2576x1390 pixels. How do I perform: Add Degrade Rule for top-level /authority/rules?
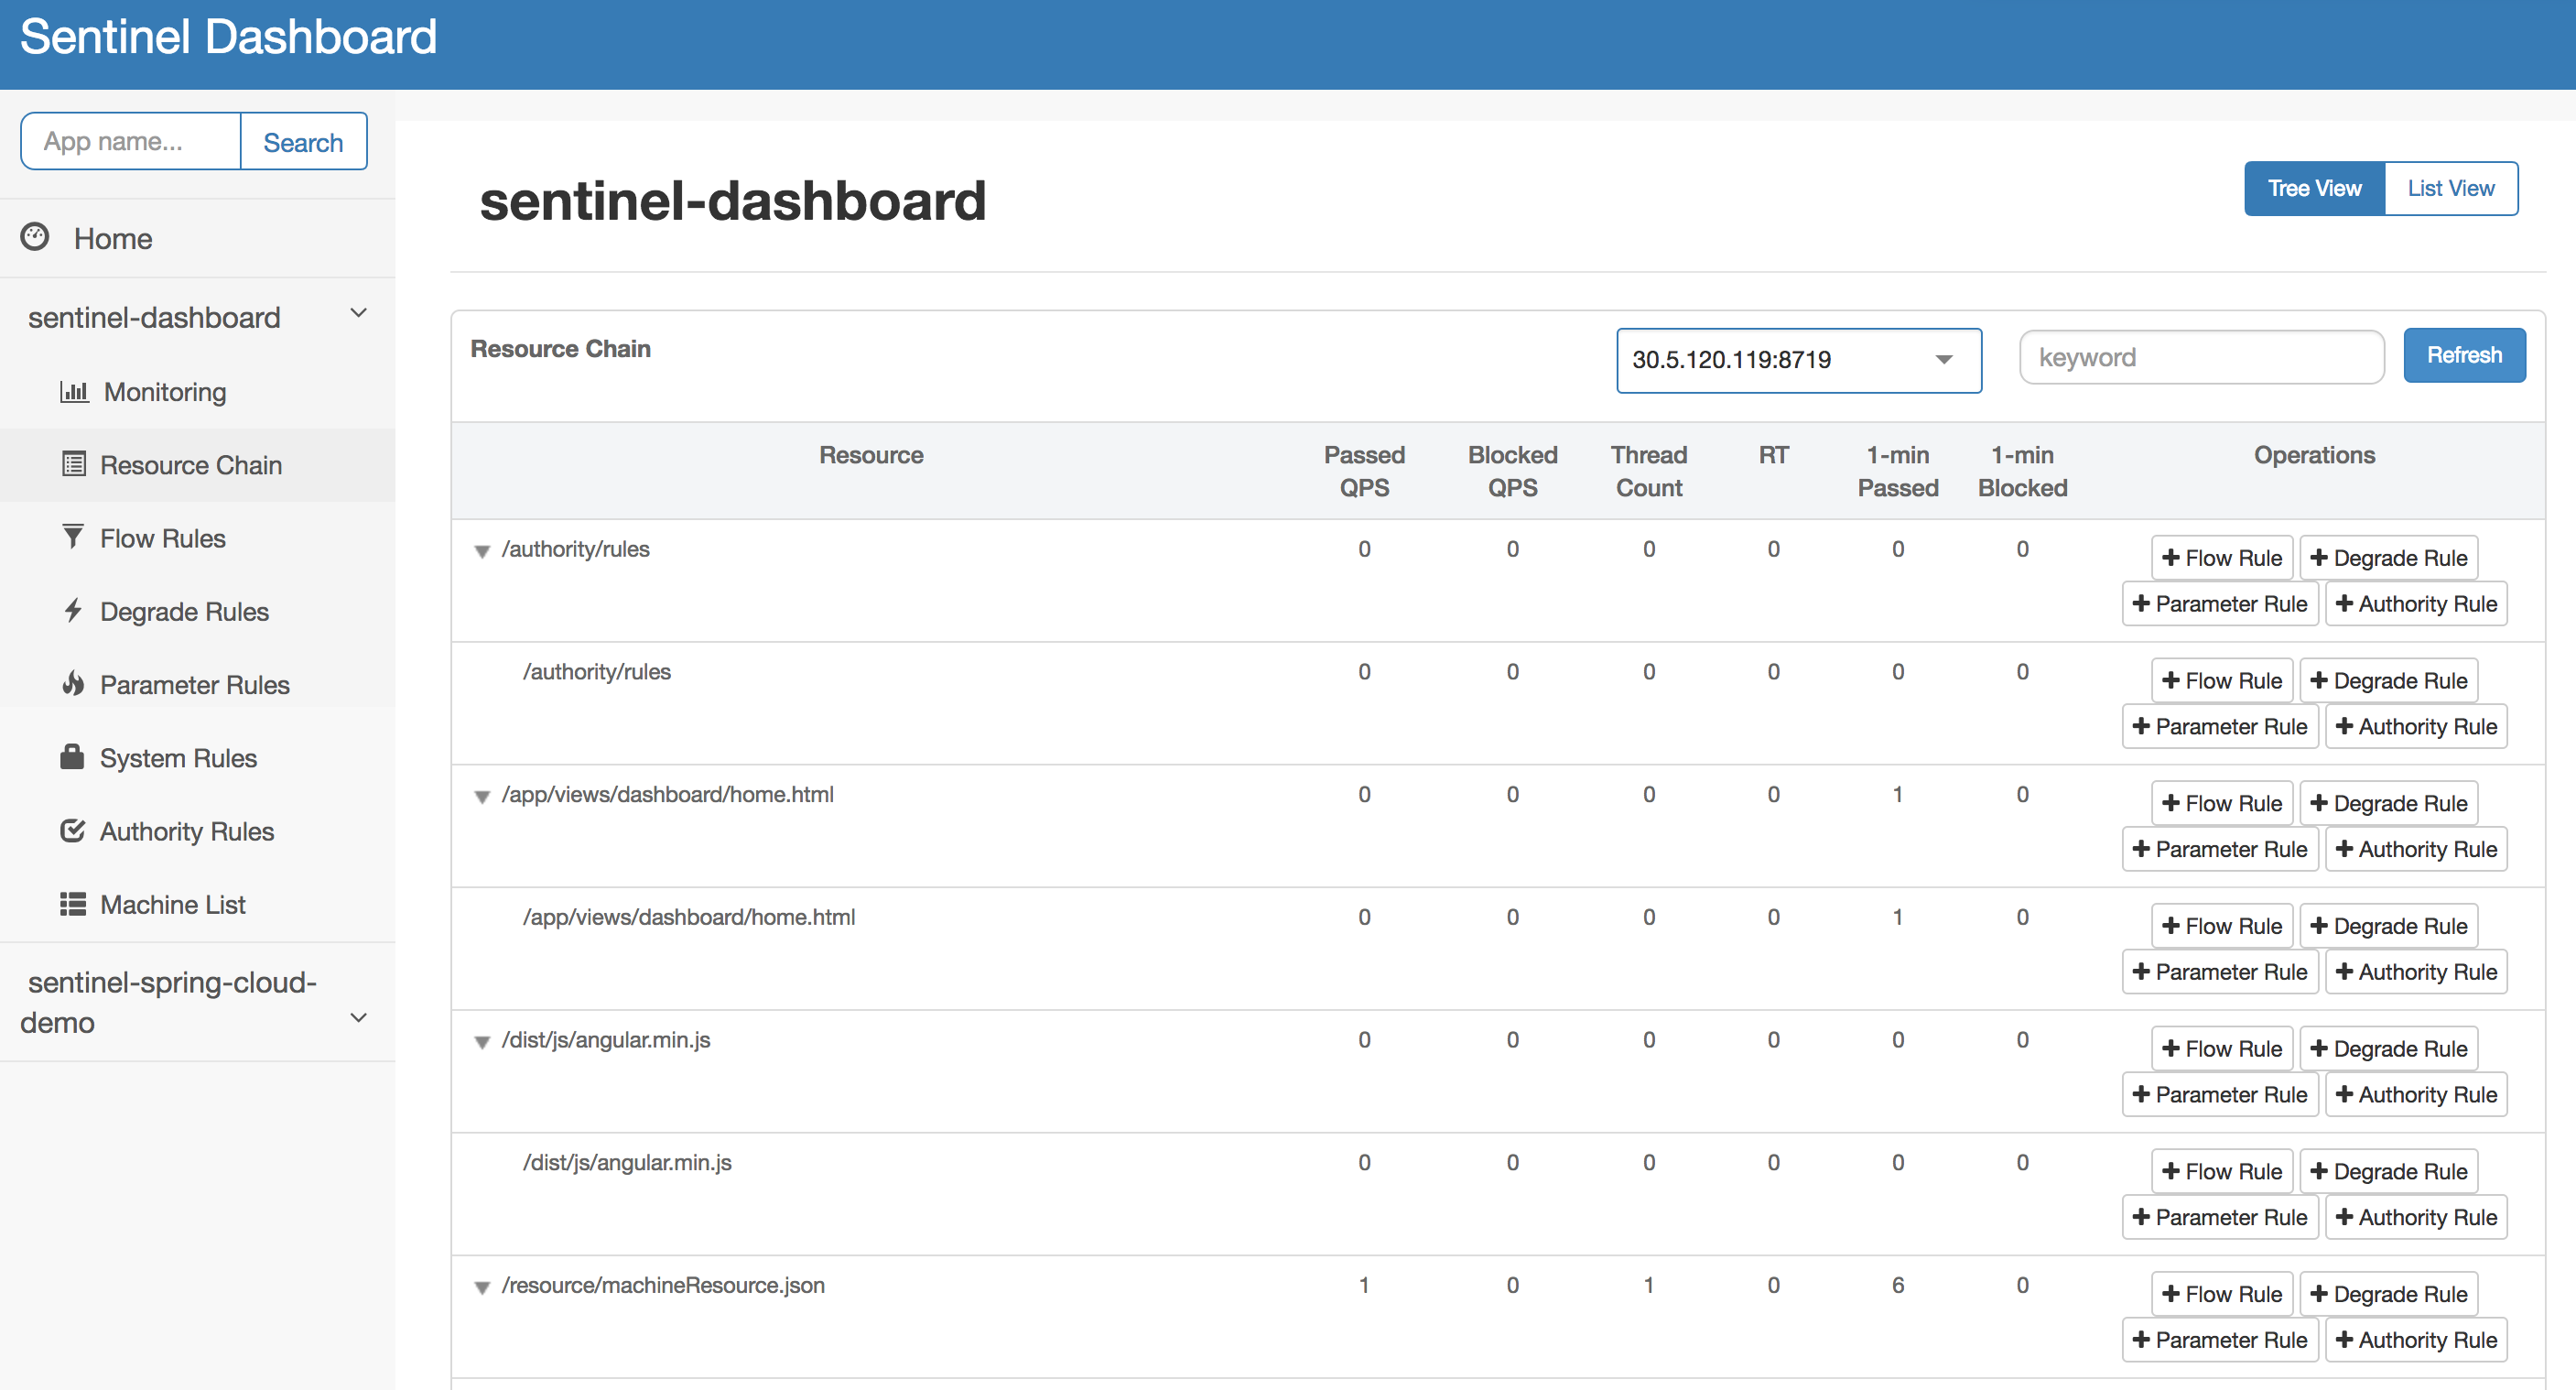pos(2388,558)
